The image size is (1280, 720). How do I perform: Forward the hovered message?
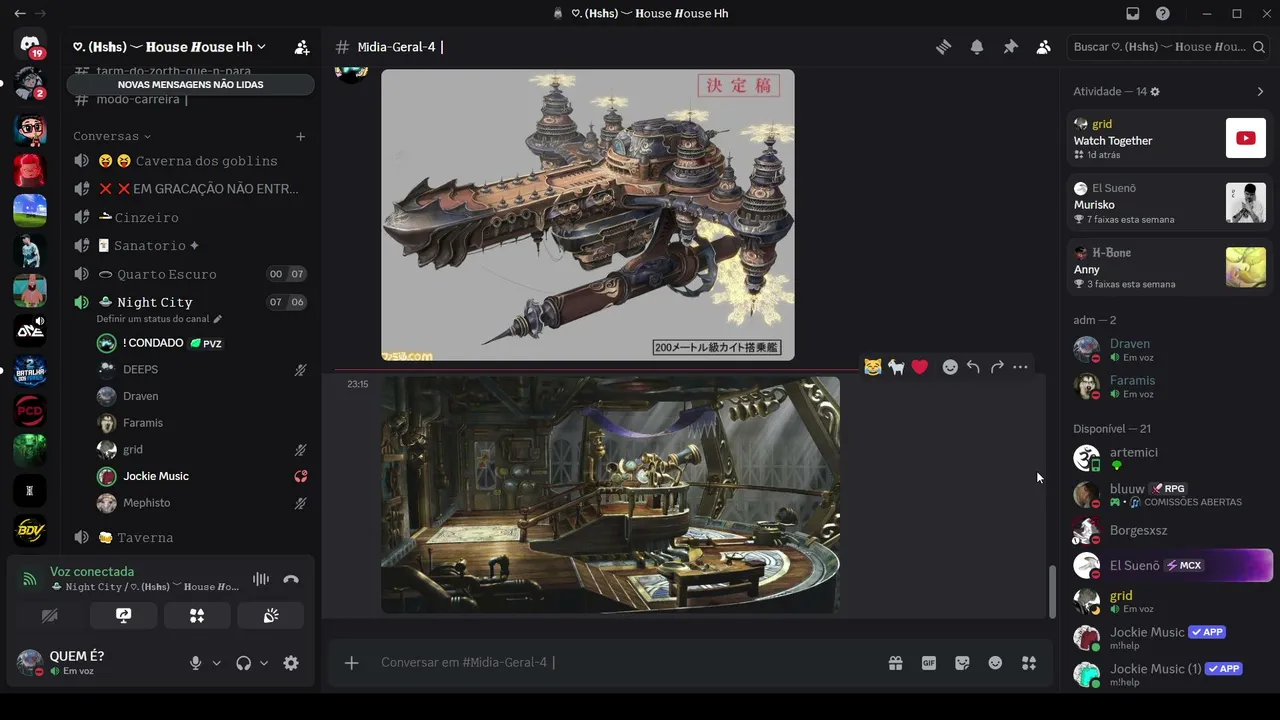pos(997,367)
